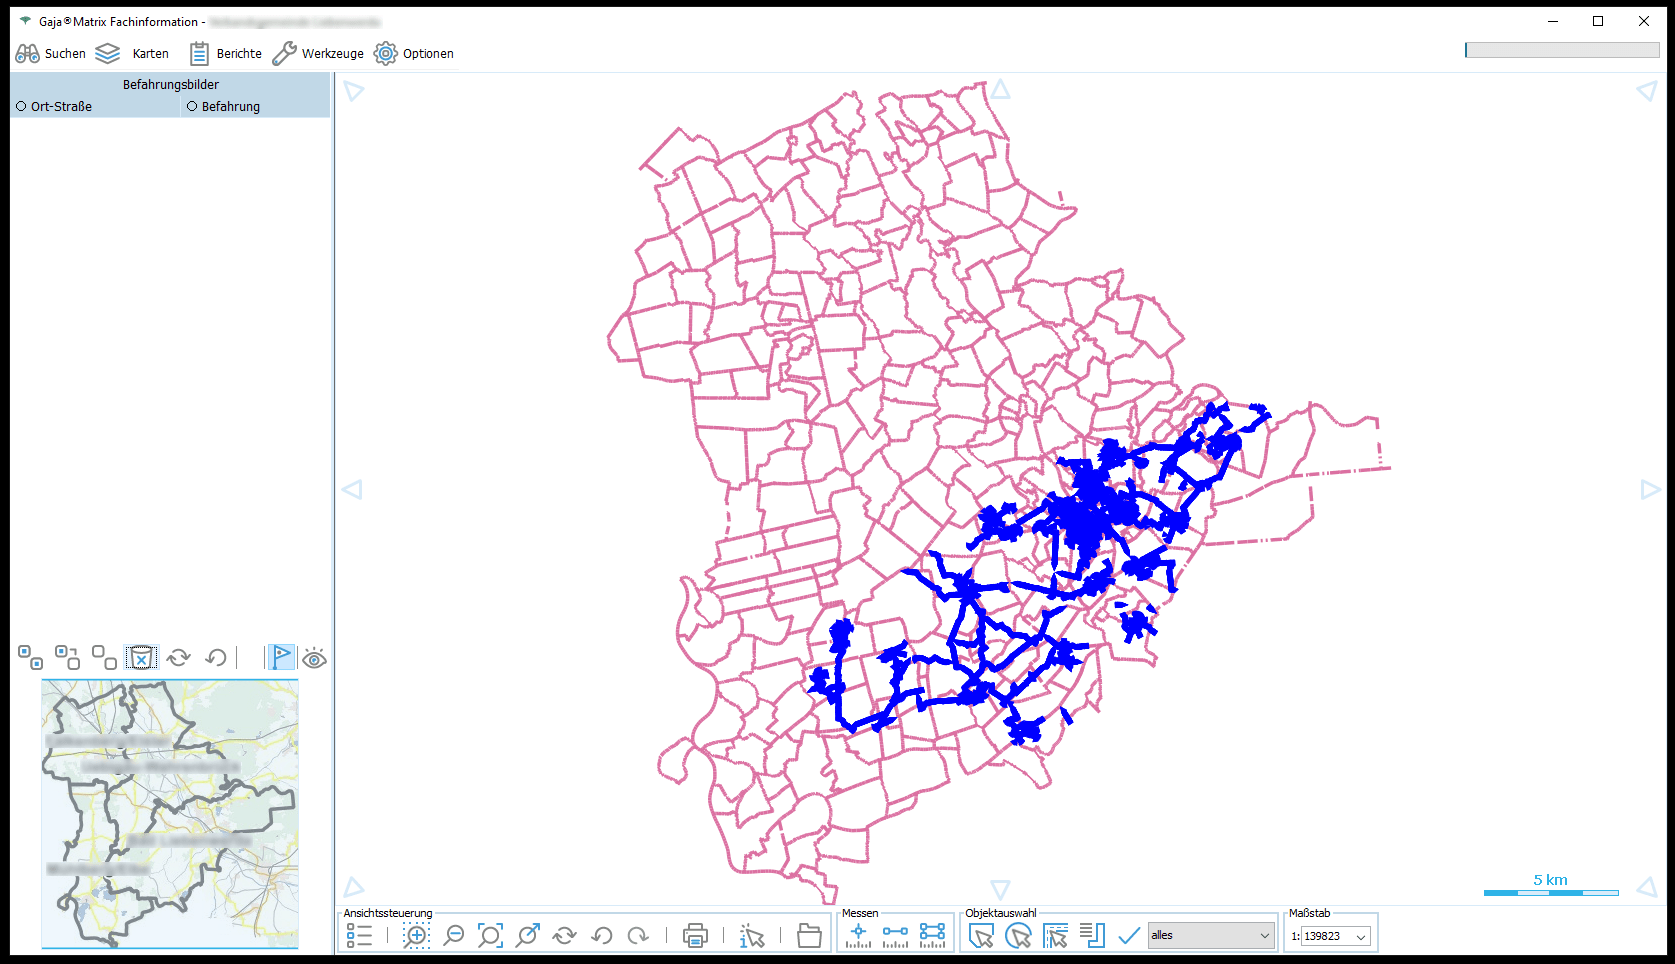The image size is (1675, 964).
Task: Select the Befahrung radio button
Action: [x=192, y=106]
